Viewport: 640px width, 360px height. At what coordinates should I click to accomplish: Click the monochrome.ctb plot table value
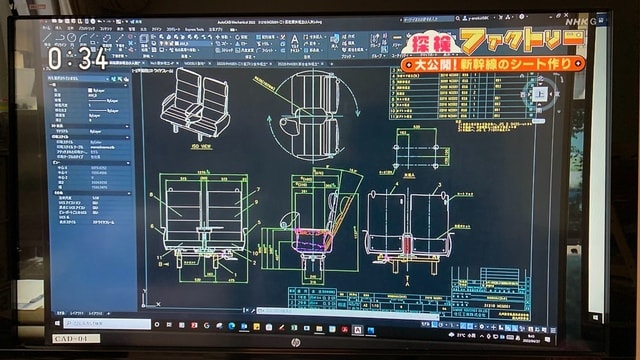tap(102, 147)
